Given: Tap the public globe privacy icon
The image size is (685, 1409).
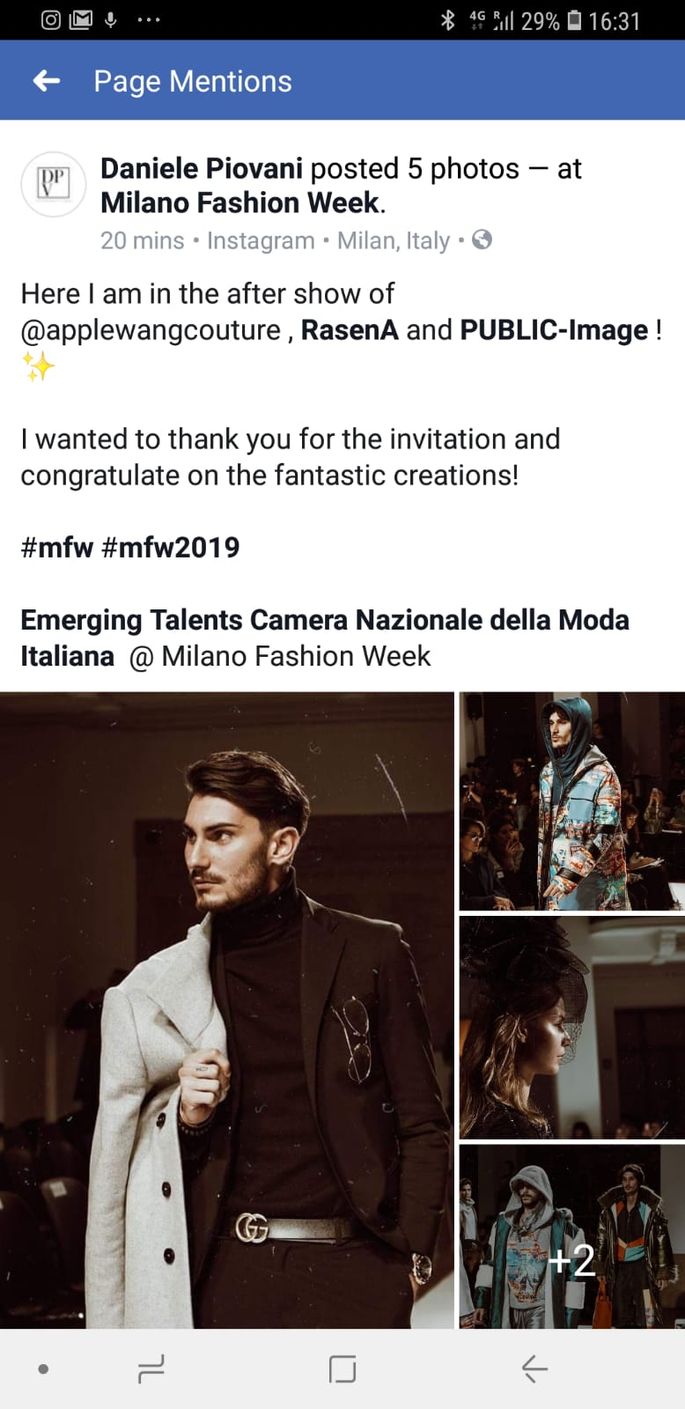Looking at the screenshot, I should pyautogui.click(x=482, y=240).
